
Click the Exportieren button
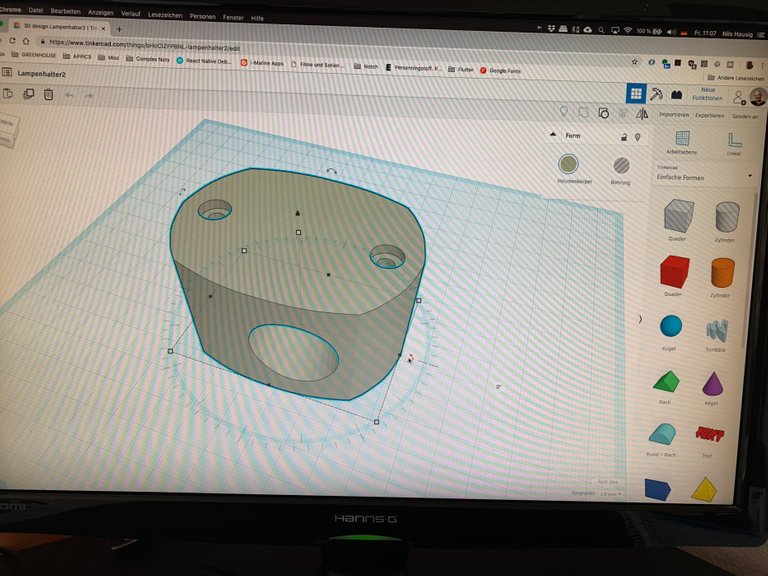[x=711, y=115]
